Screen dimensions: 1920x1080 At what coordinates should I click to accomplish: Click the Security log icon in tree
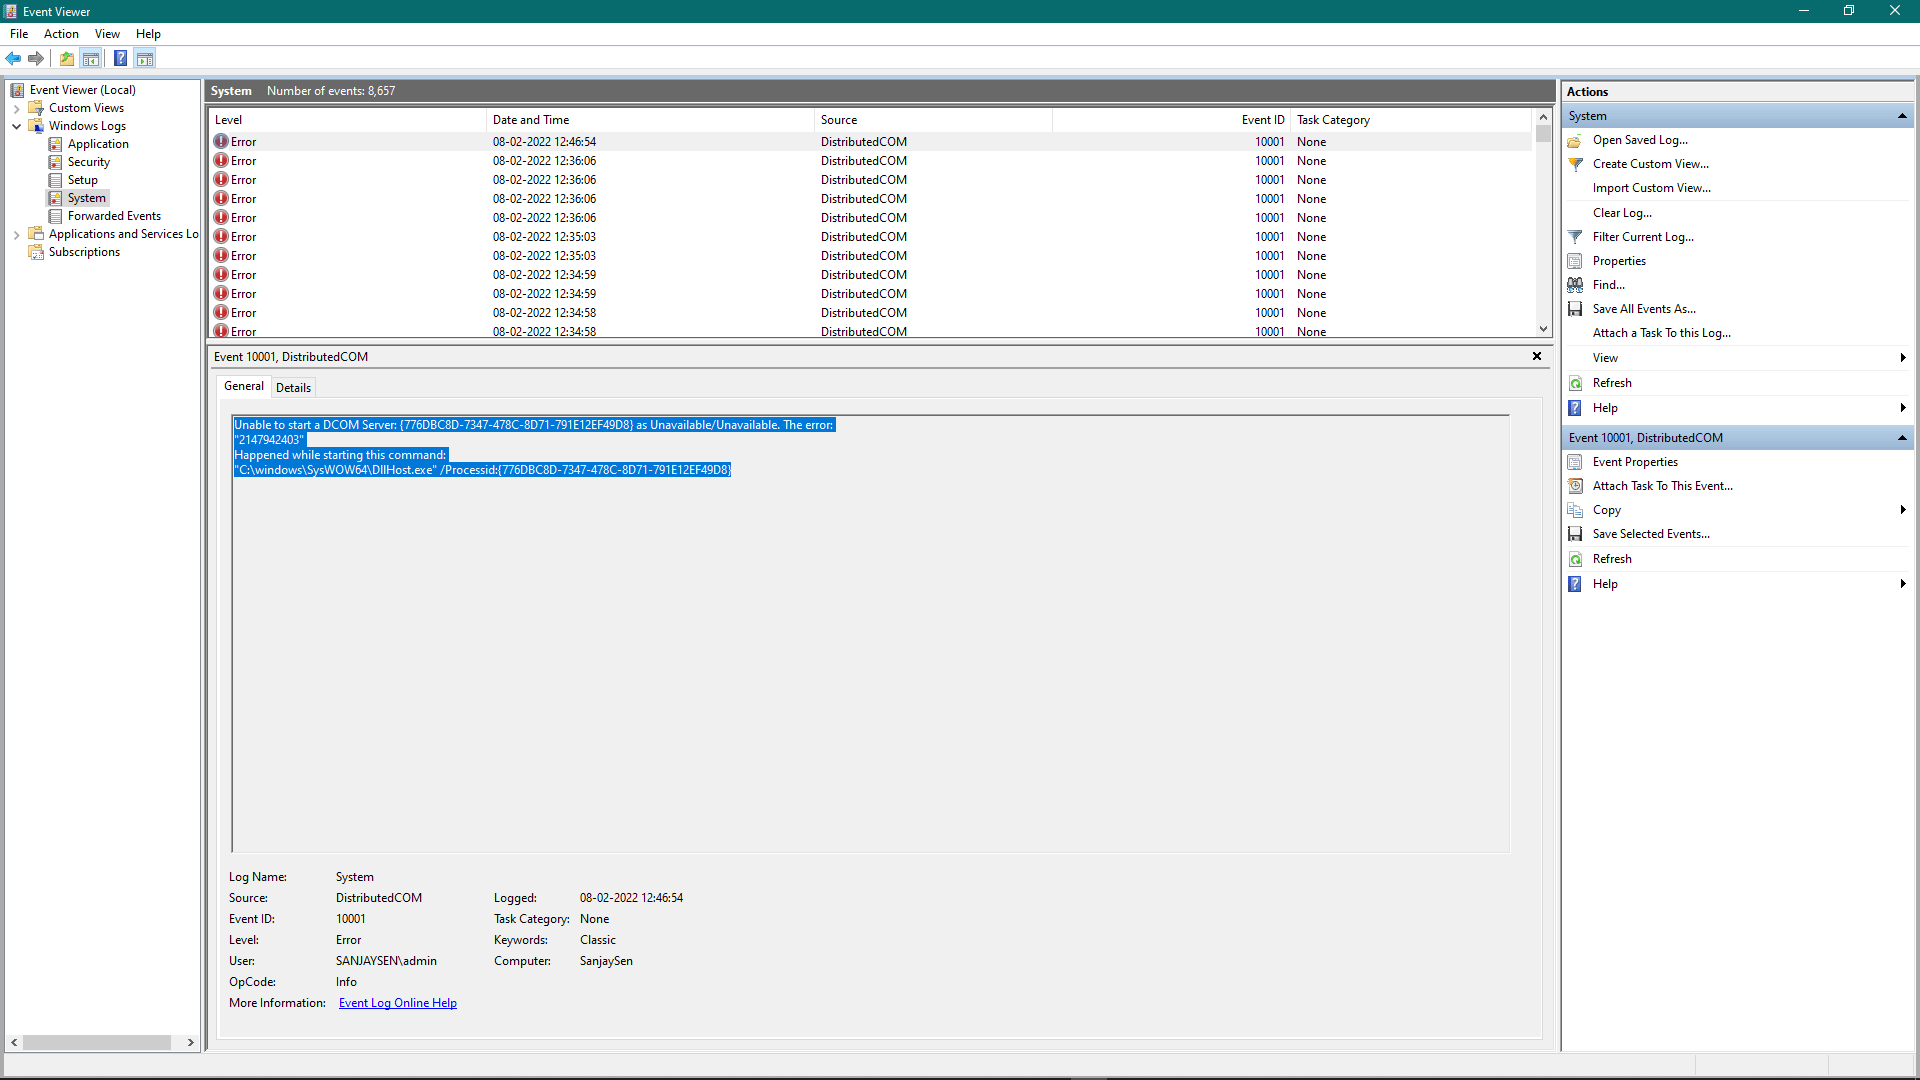coord(56,162)
